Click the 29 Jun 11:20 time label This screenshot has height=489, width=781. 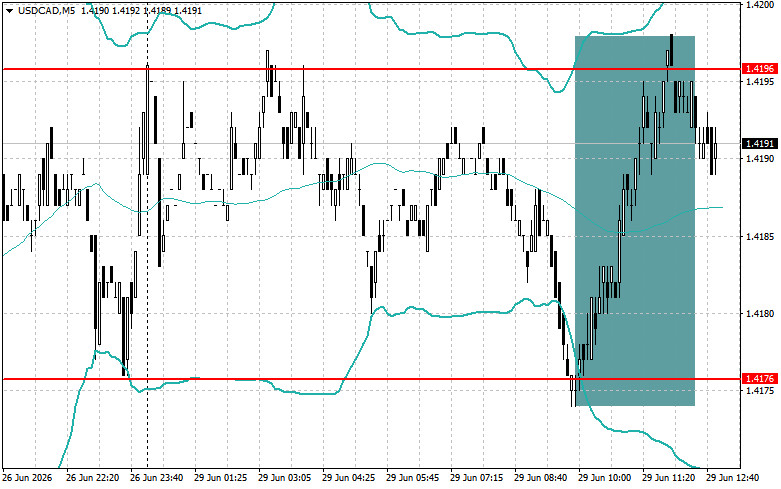pos(668,478)
